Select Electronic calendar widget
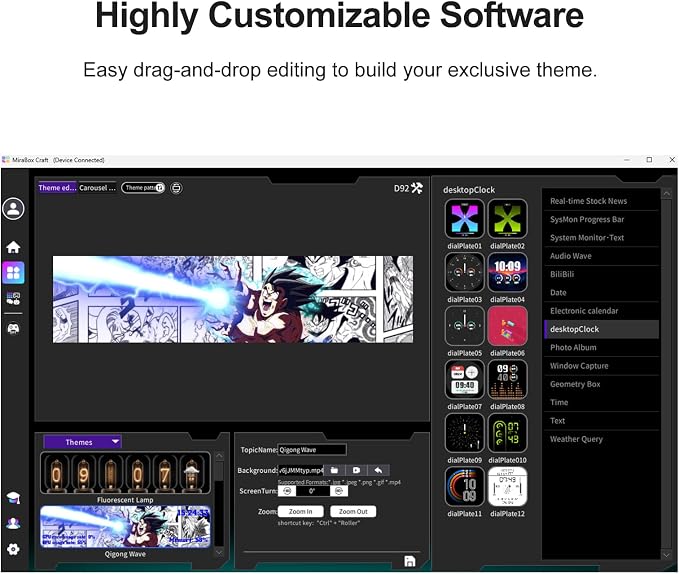679x574 pixels. pos(601,311)
